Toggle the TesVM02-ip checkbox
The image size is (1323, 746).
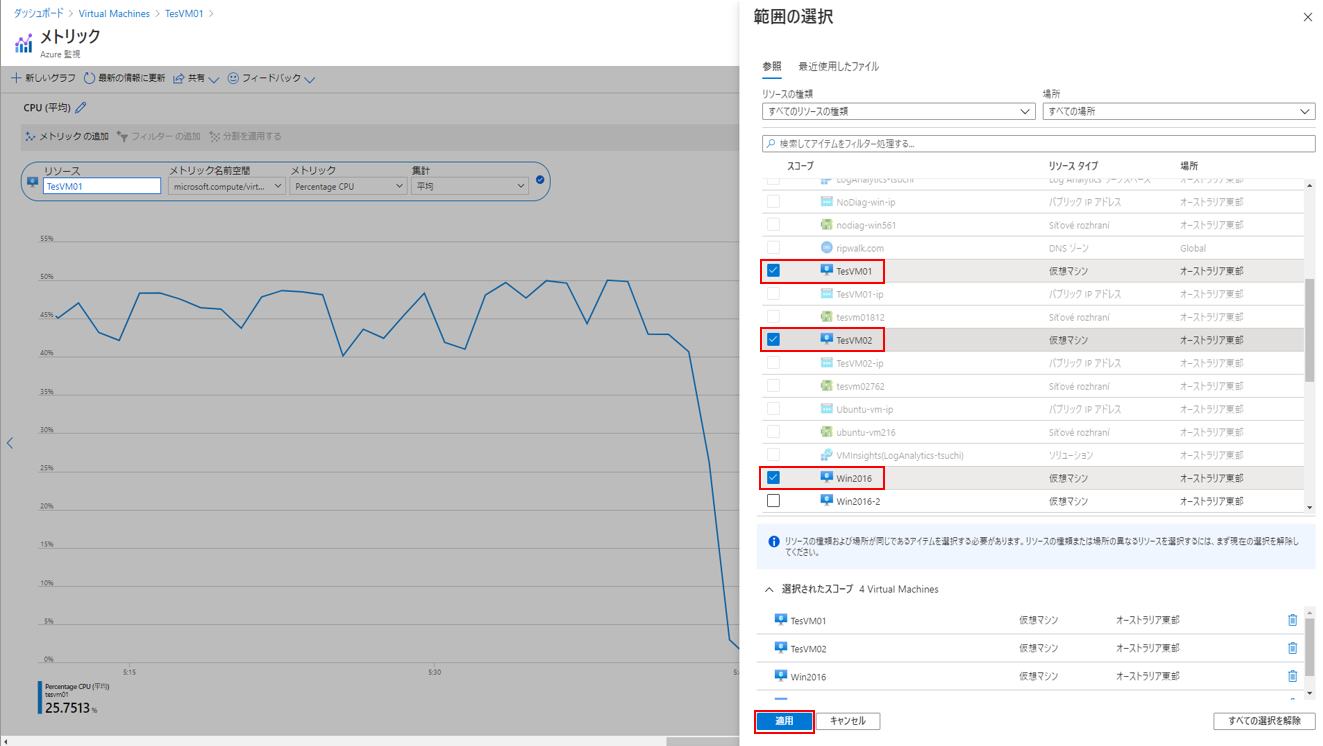point(773,362)
